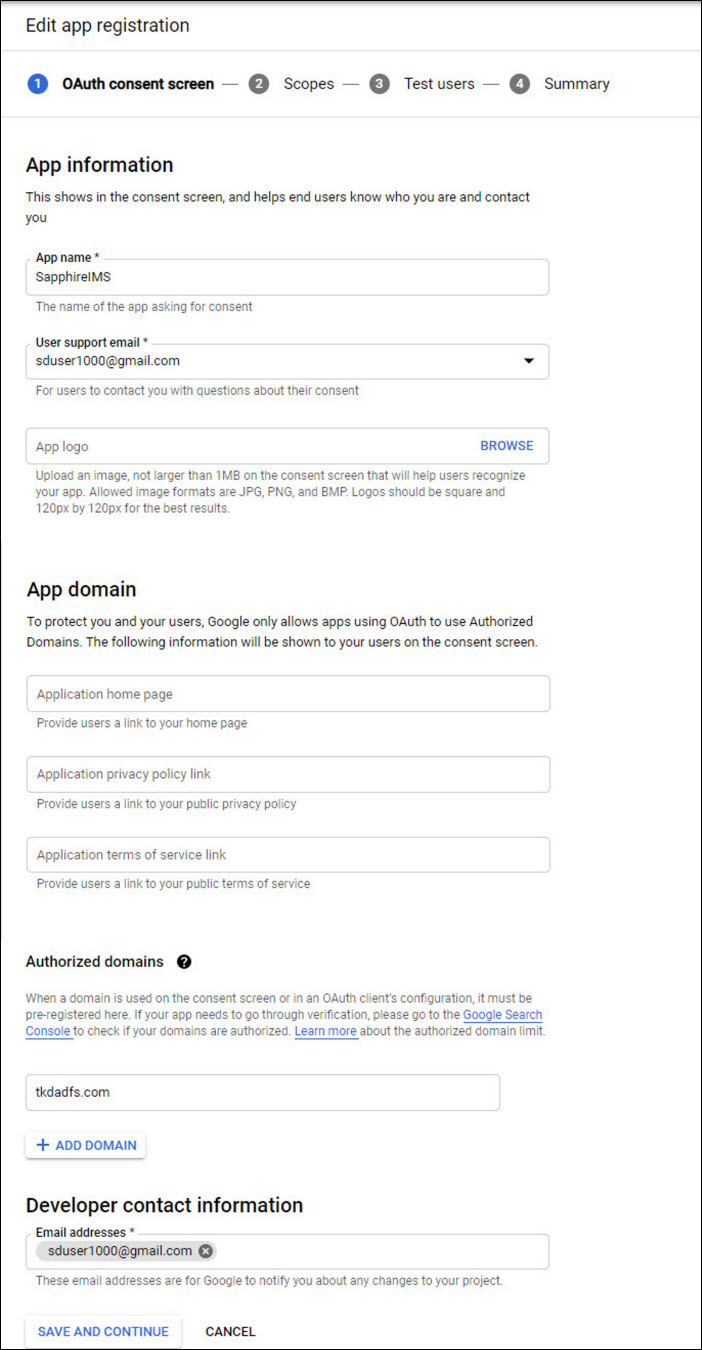The image size is (702, 1350).
Task: Click Save and Continue
Action: click(x=103, y=1331)
